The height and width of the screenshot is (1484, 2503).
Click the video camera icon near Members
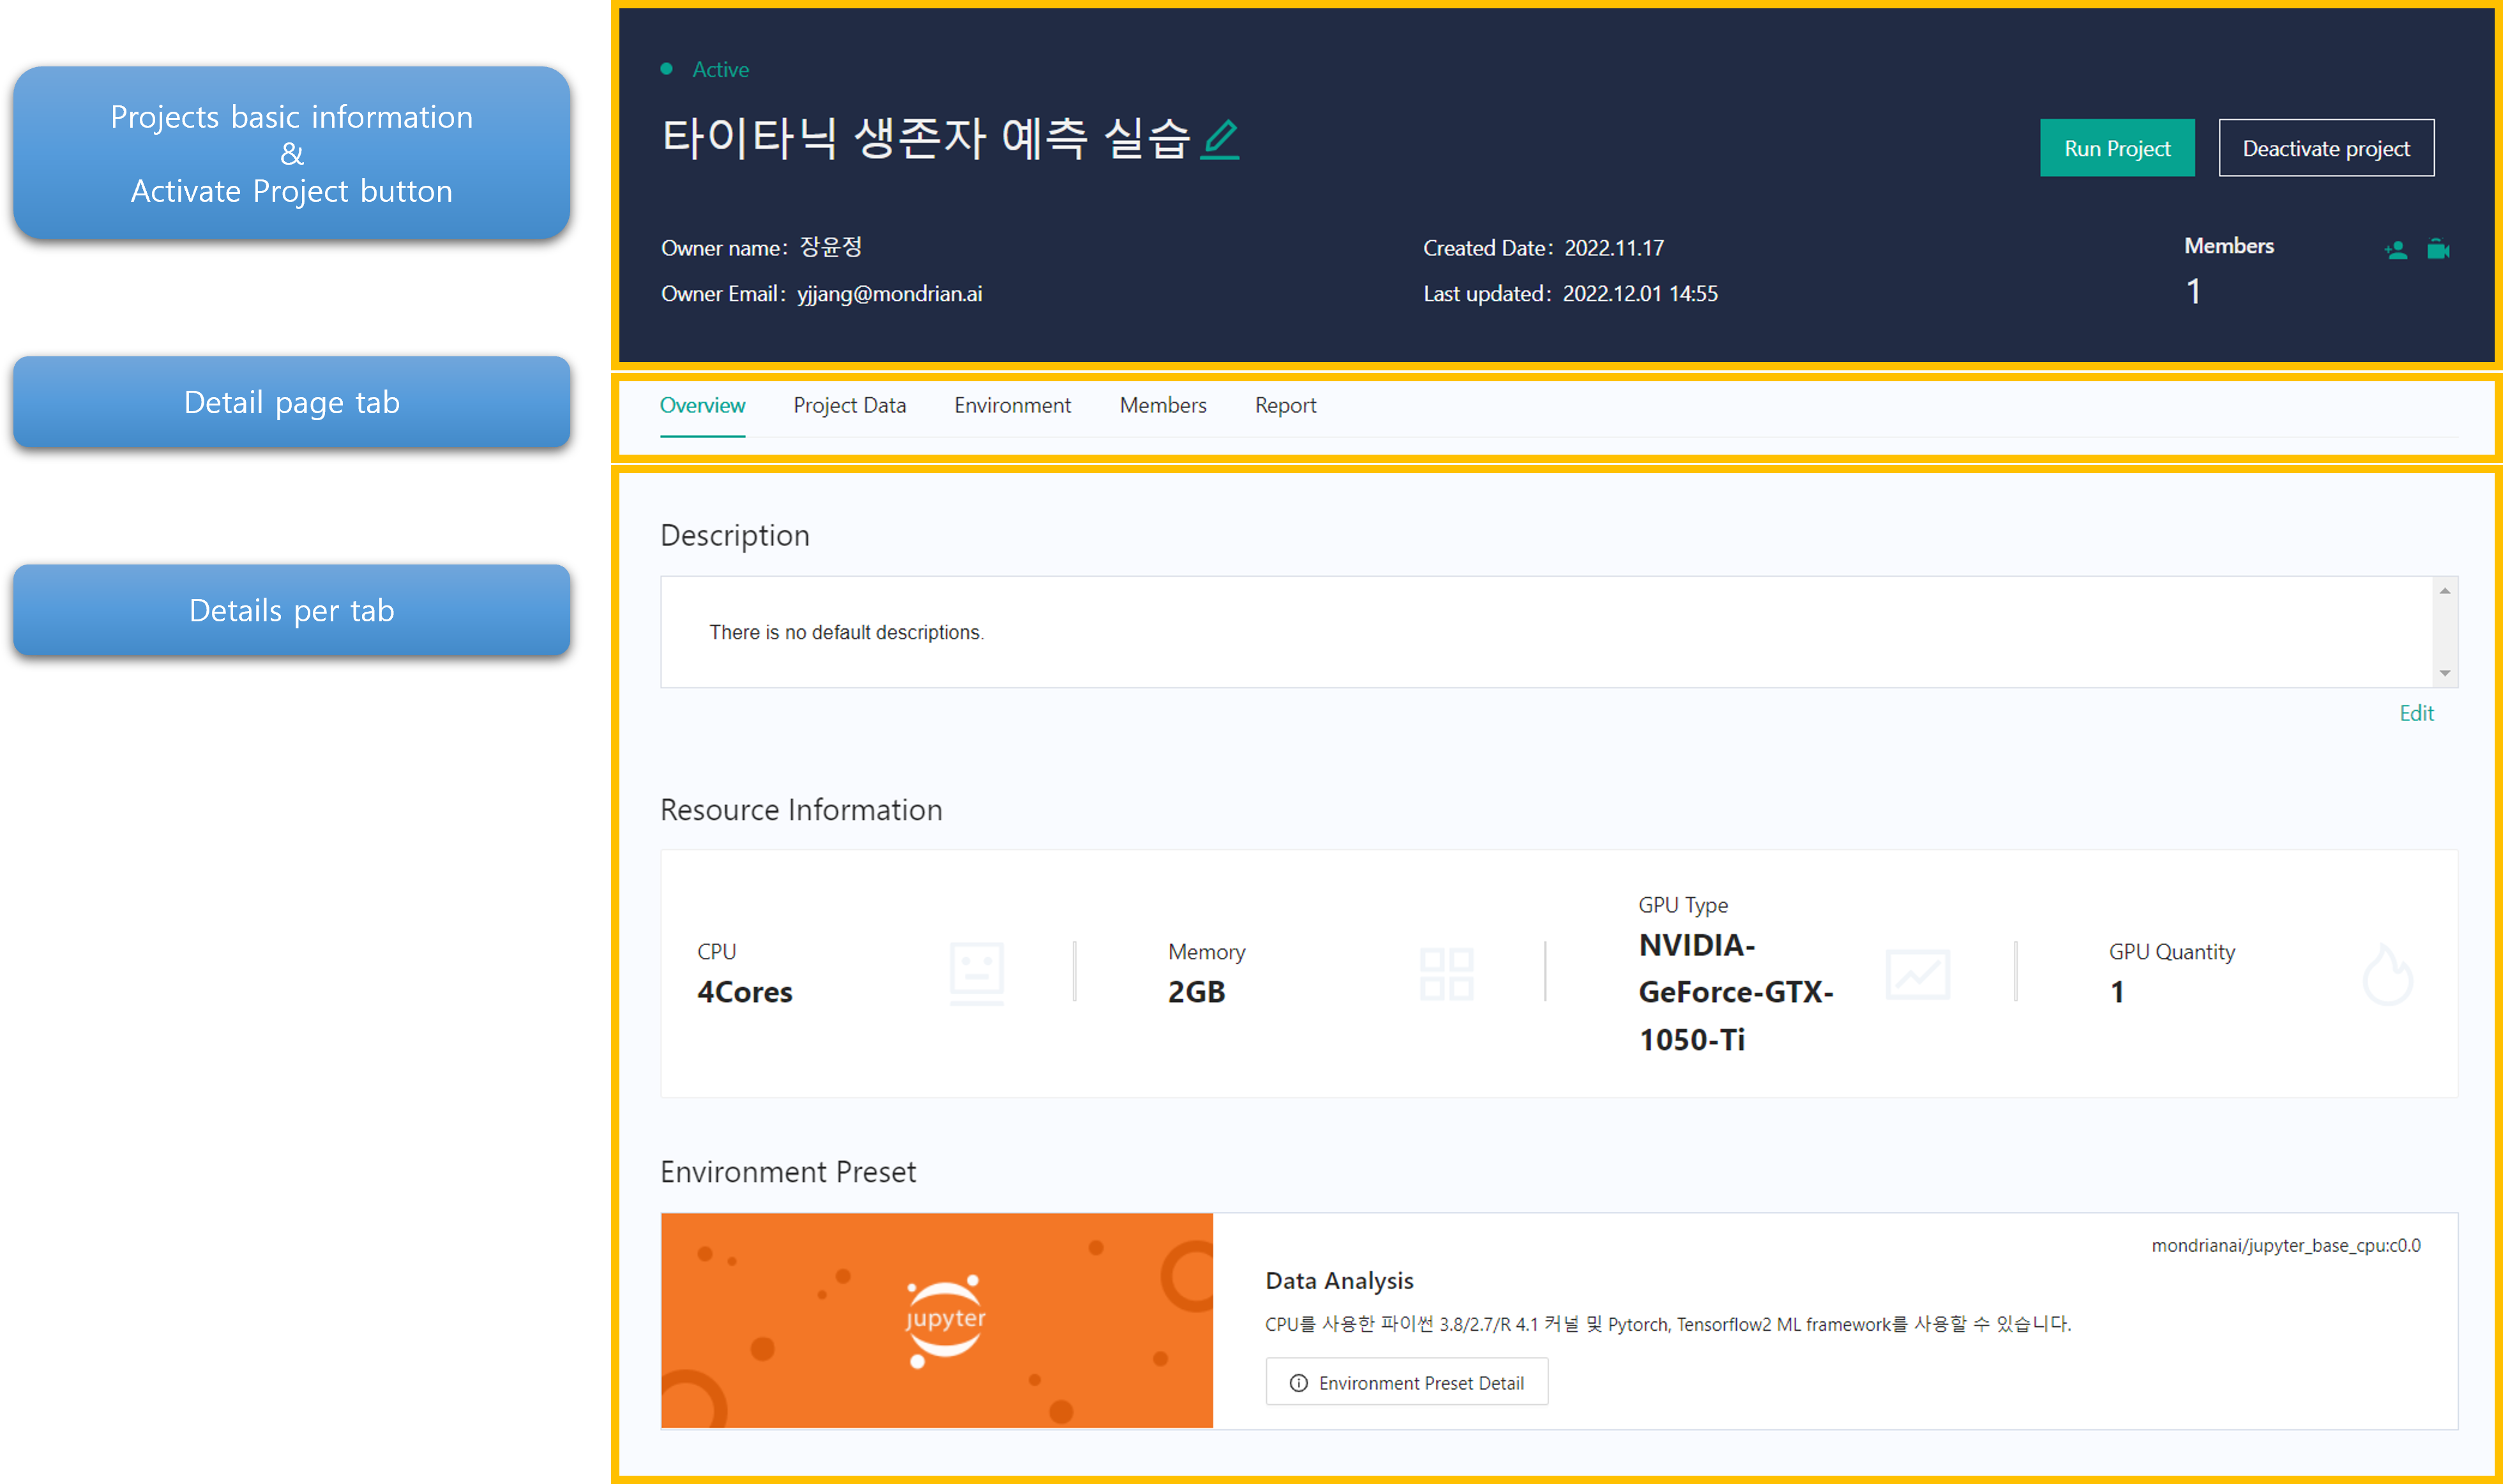pos(2438,250)
